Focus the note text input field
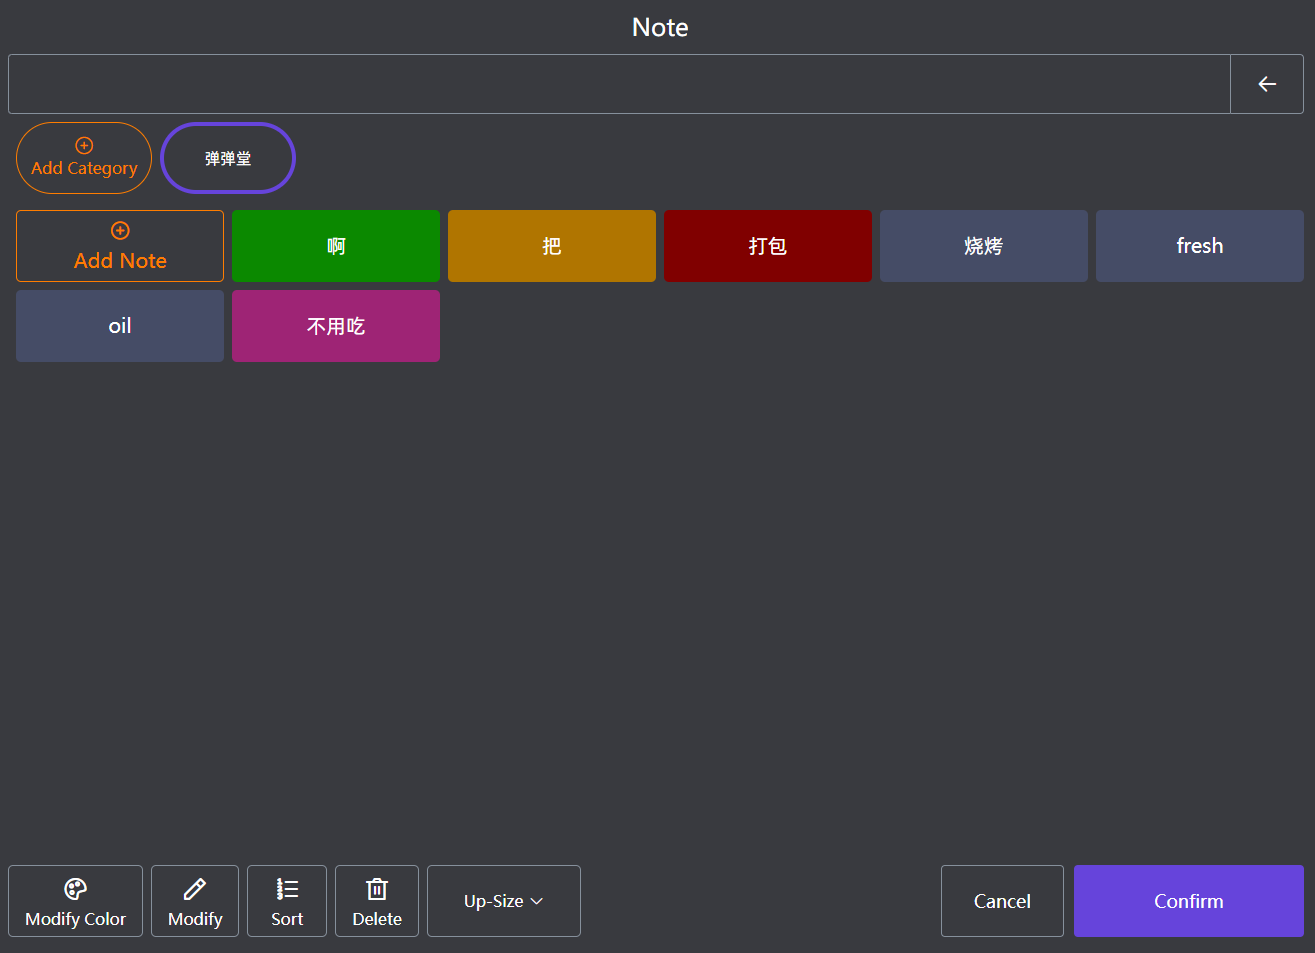 (x=618, y=84)
